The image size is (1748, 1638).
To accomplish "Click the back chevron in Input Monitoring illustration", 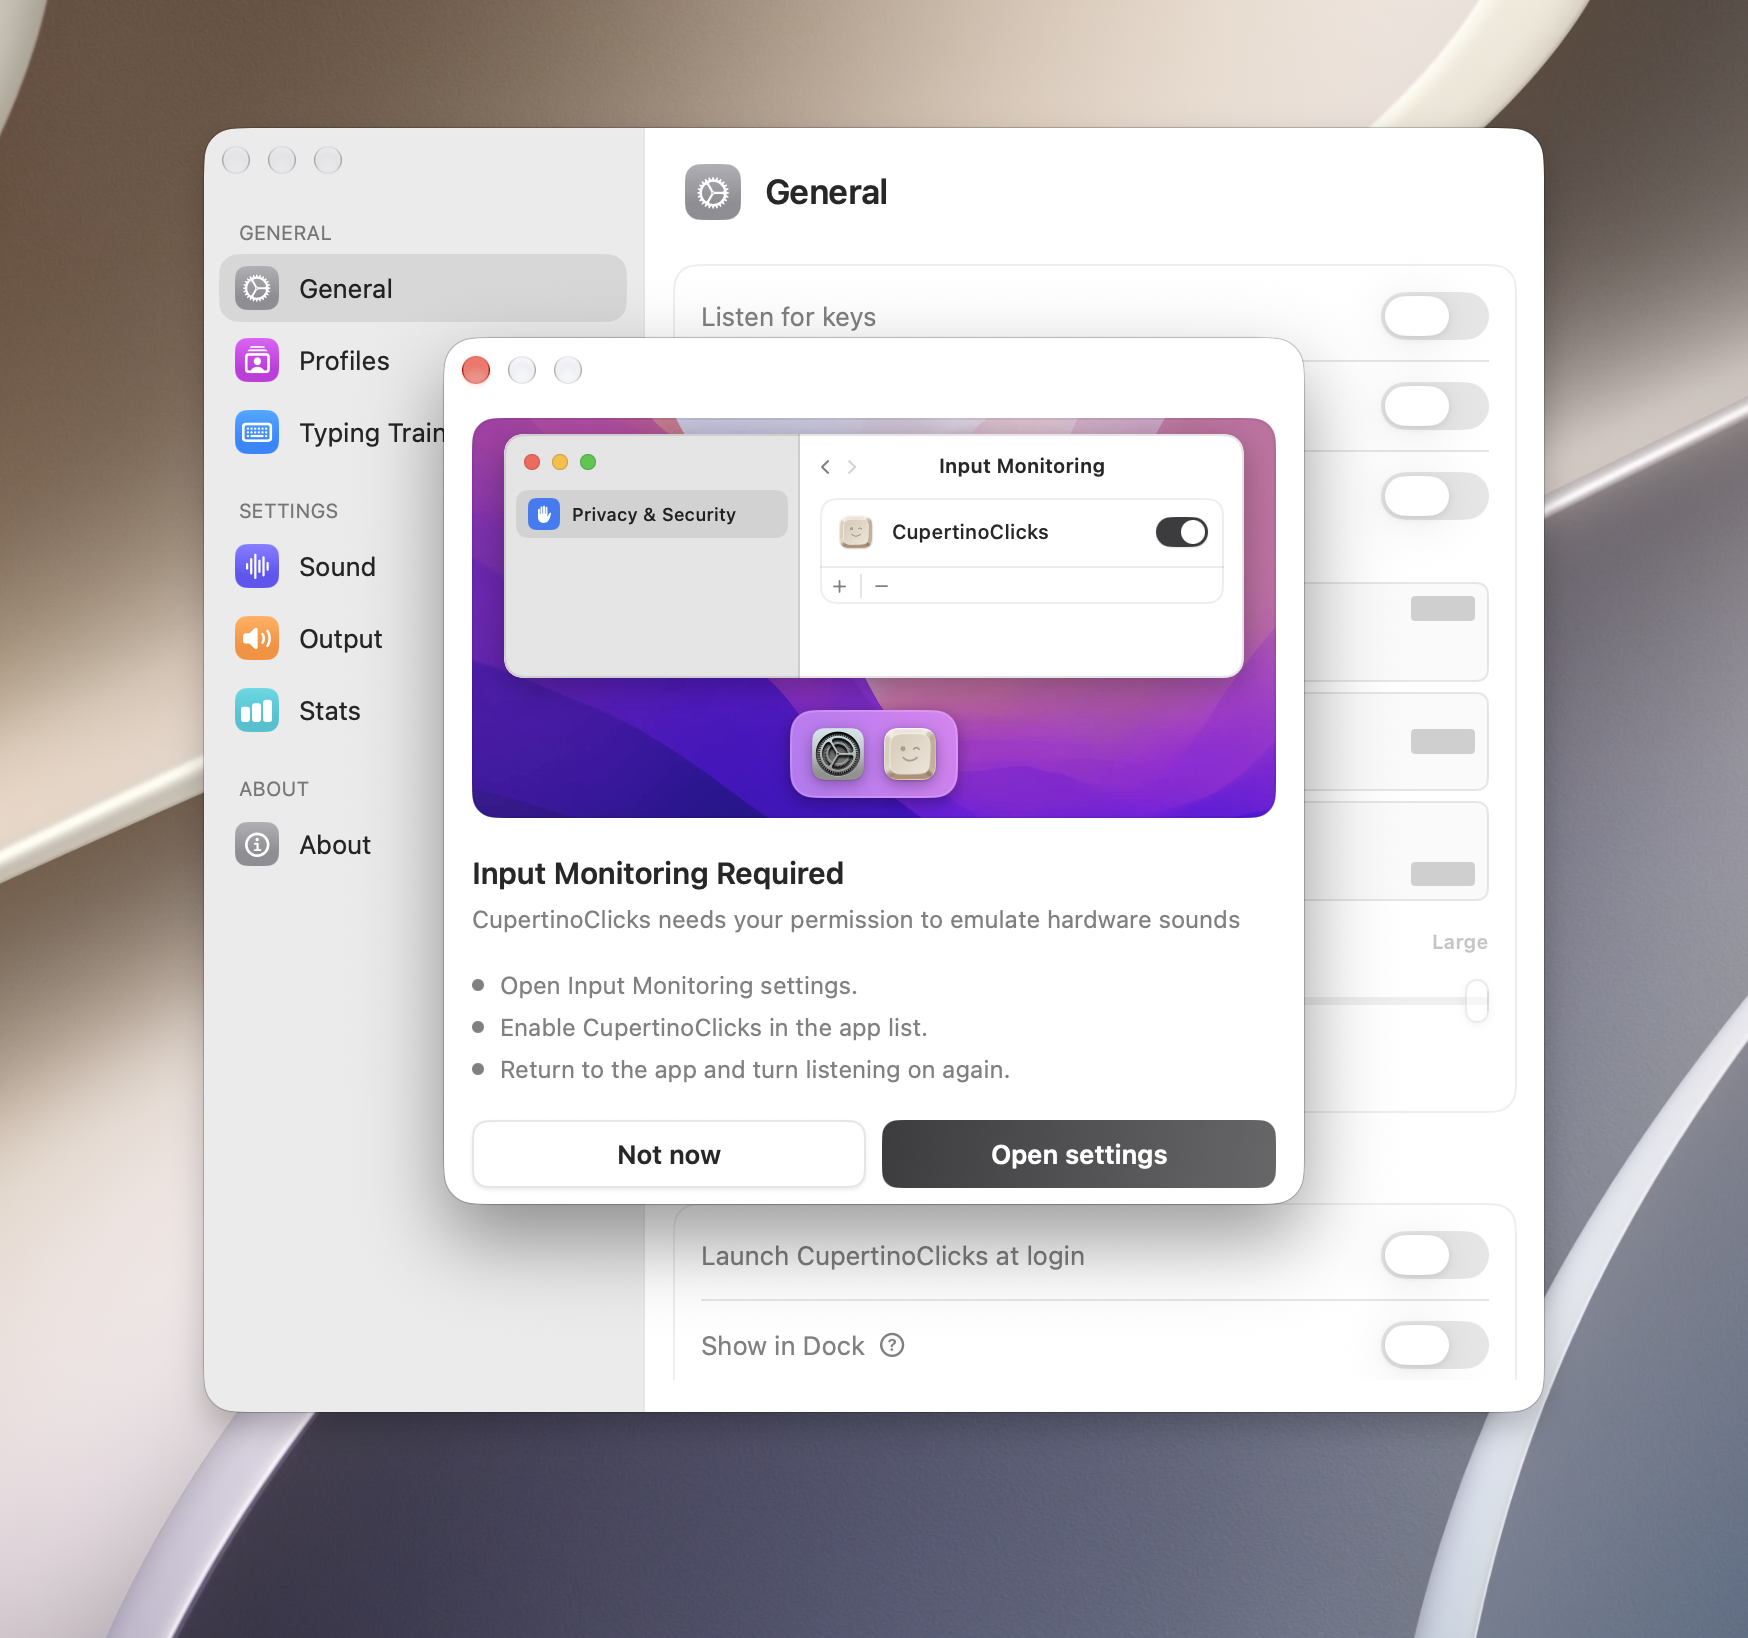I will [x=825, y=467].
